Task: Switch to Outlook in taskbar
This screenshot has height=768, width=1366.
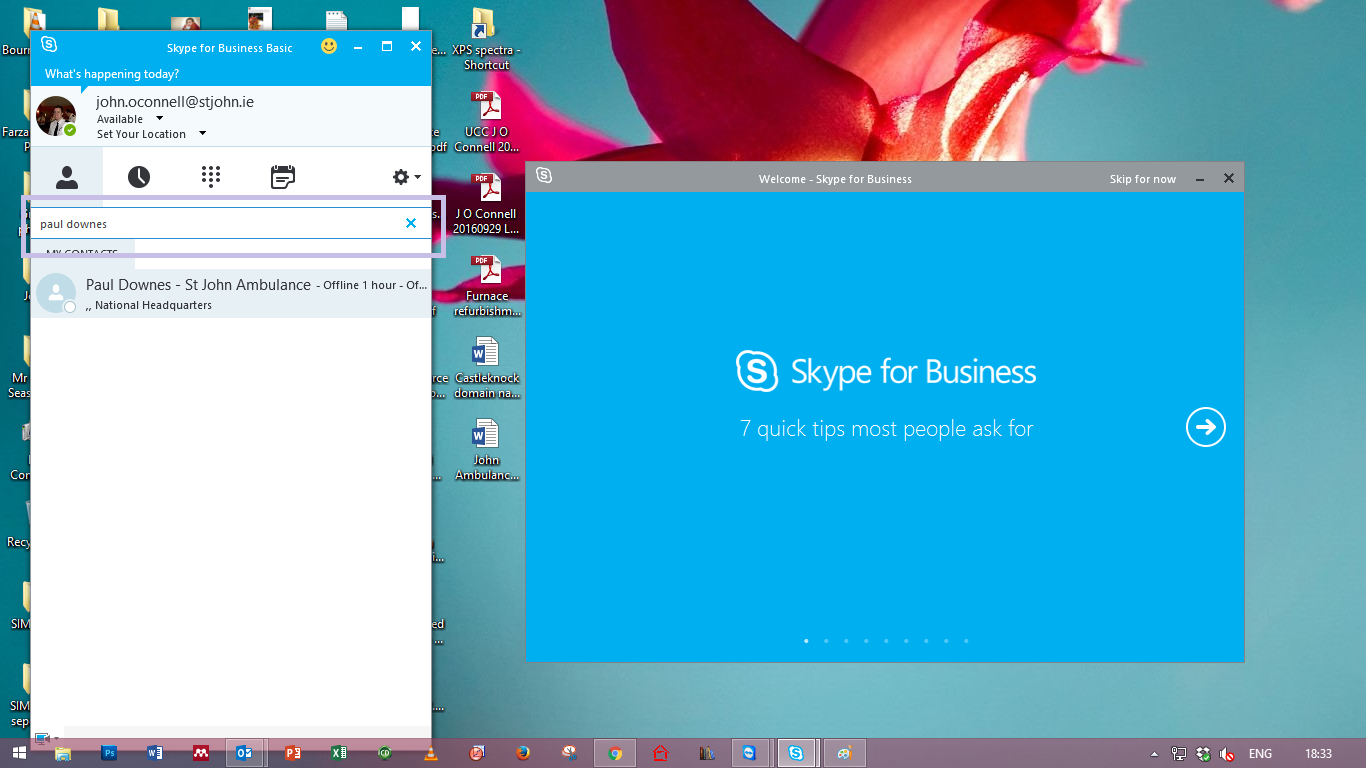Action: pos(245,753)
